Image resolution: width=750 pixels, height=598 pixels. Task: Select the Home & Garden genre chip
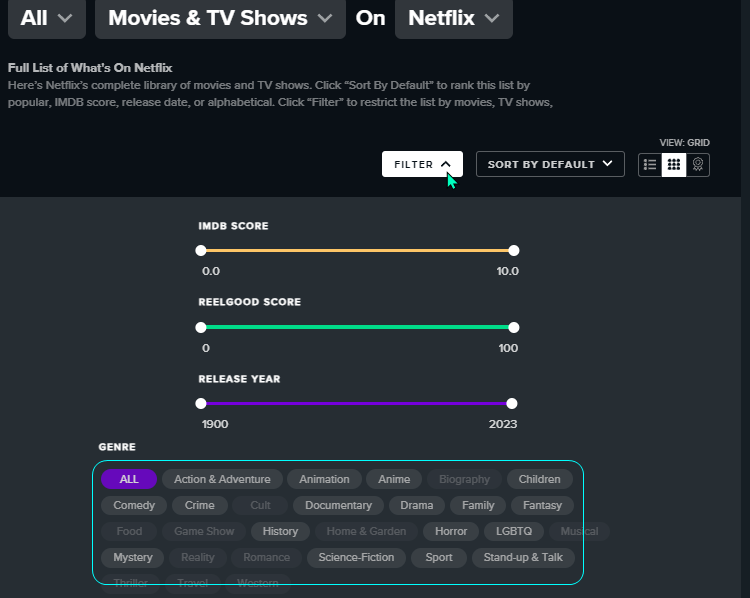coord(366,531)
